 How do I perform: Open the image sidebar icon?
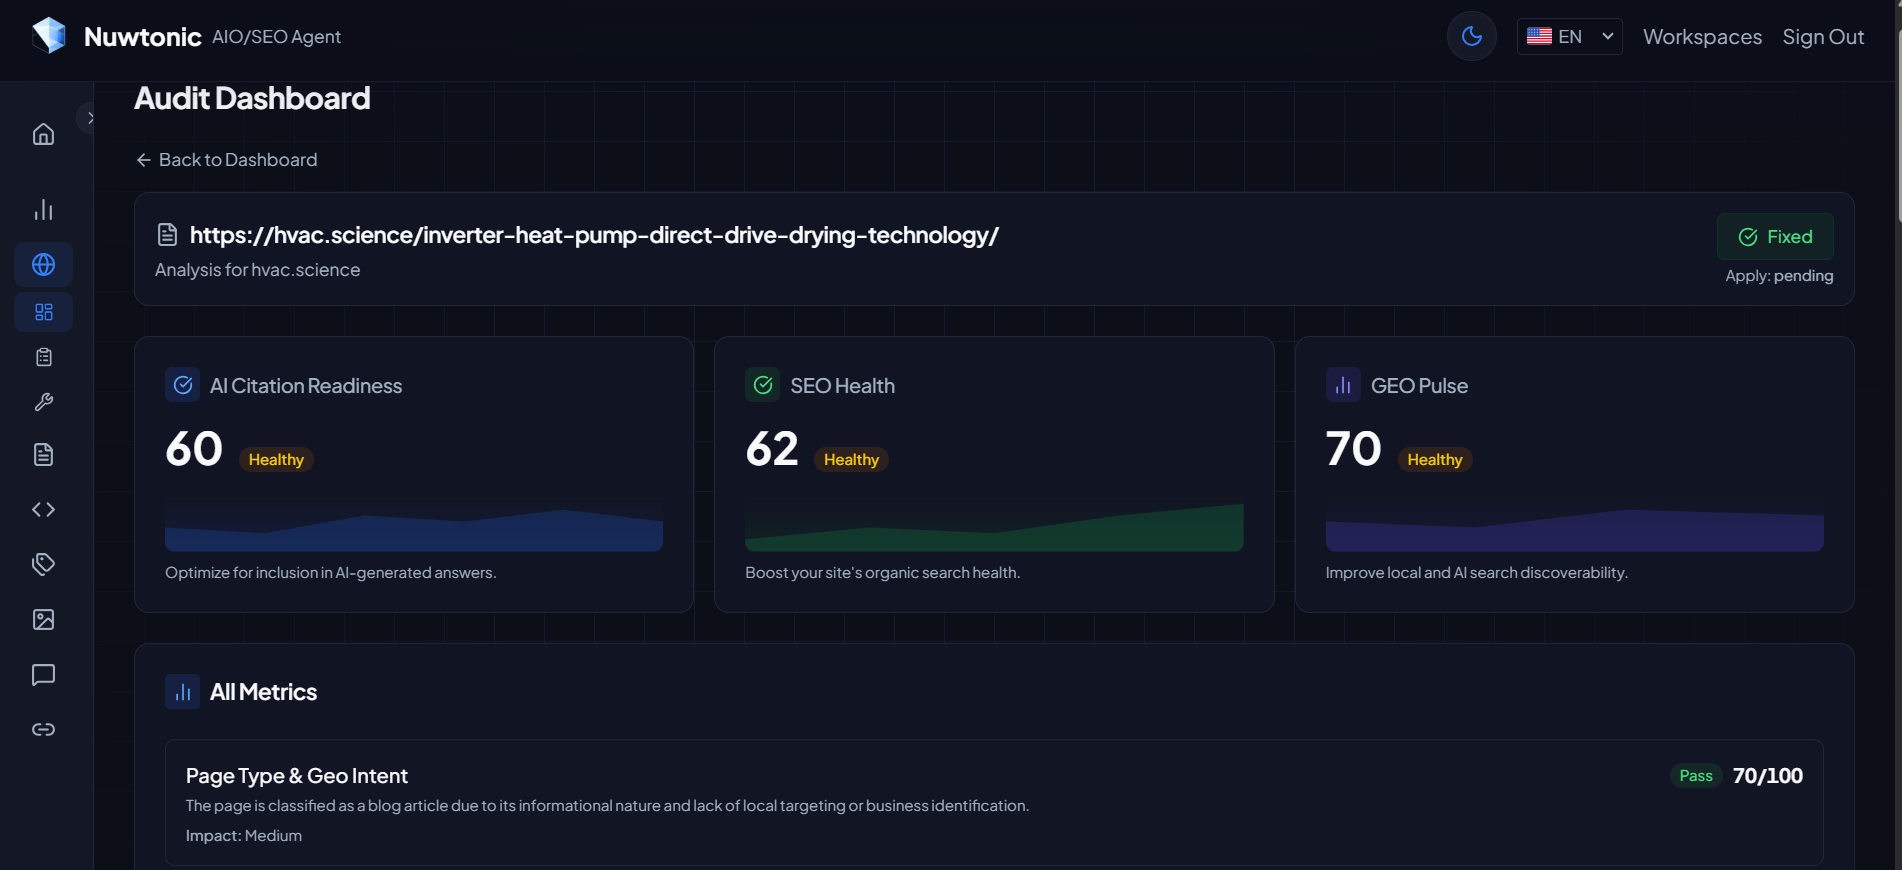[x=43, y=620]
